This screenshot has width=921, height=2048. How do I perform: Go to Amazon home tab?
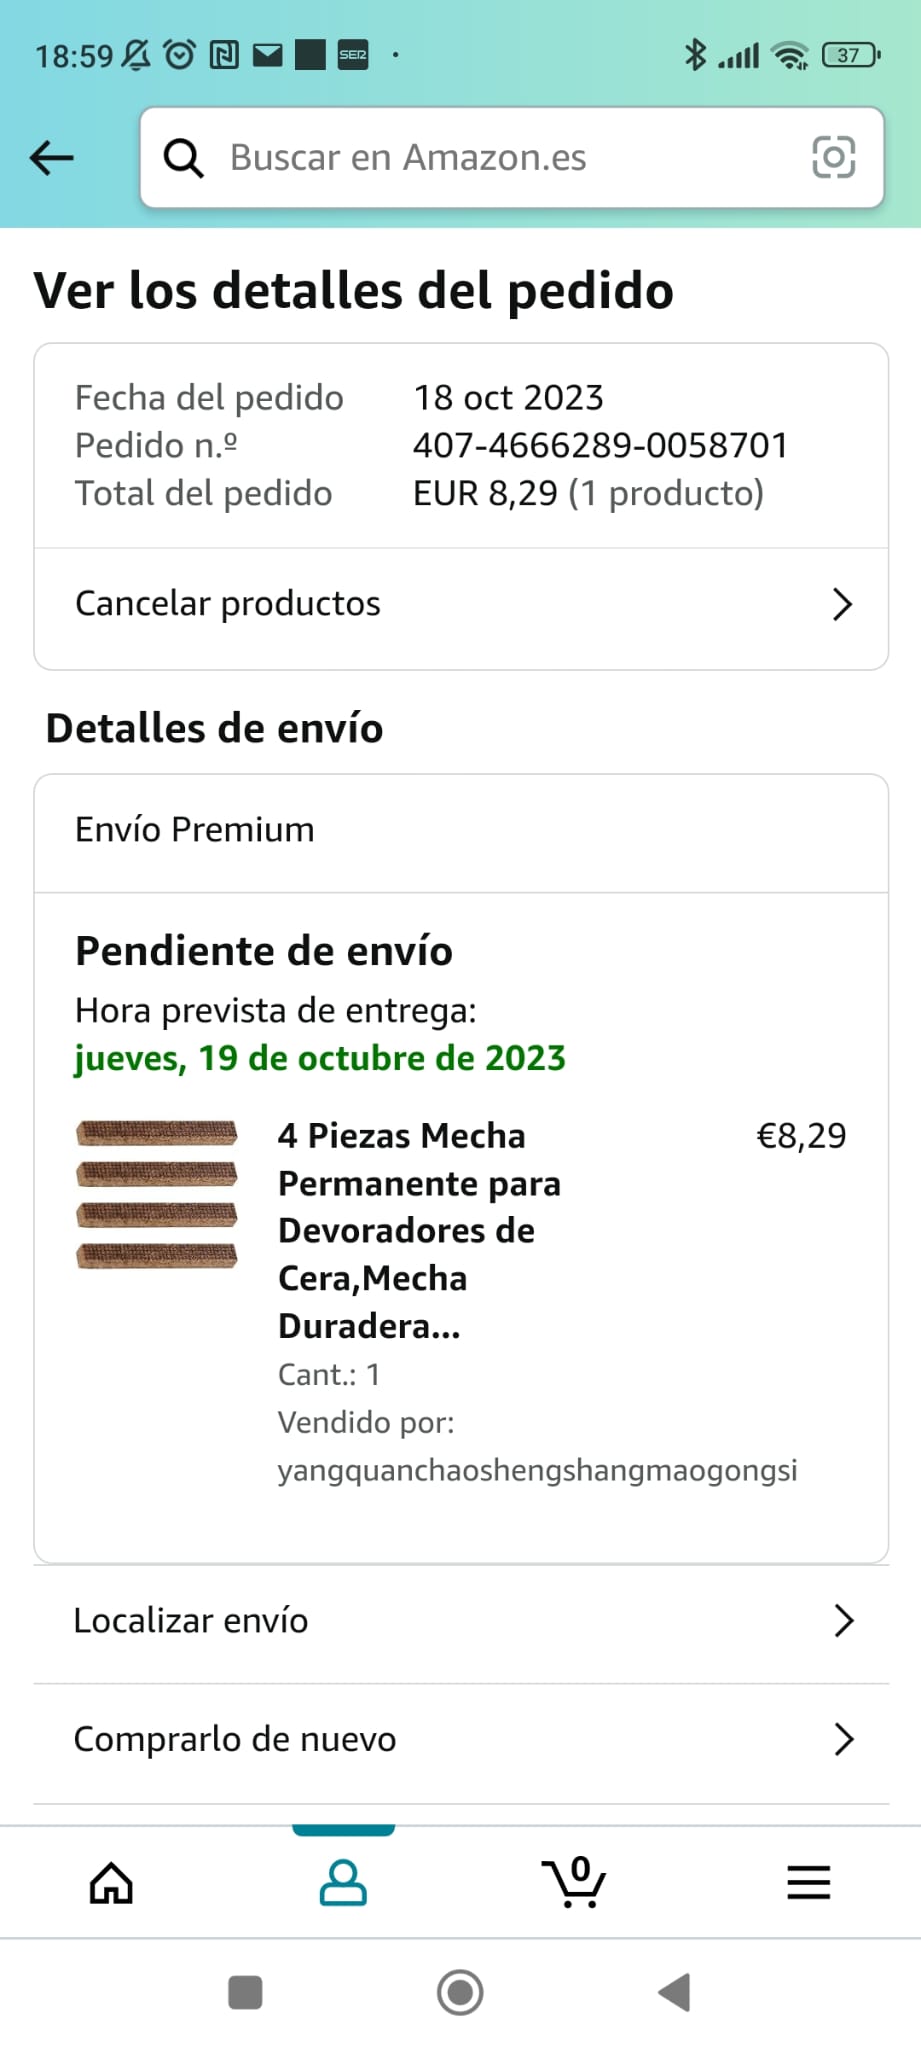pyautogui.click(x=111, y=1883)
